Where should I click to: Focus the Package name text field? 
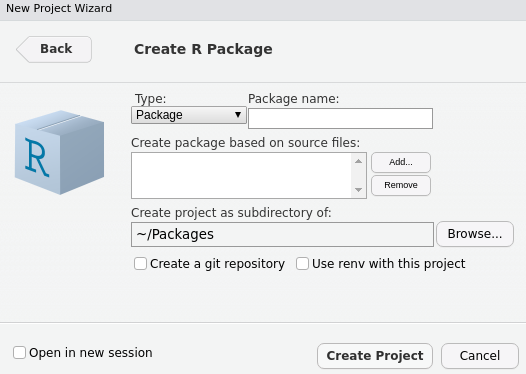[340, 118]
